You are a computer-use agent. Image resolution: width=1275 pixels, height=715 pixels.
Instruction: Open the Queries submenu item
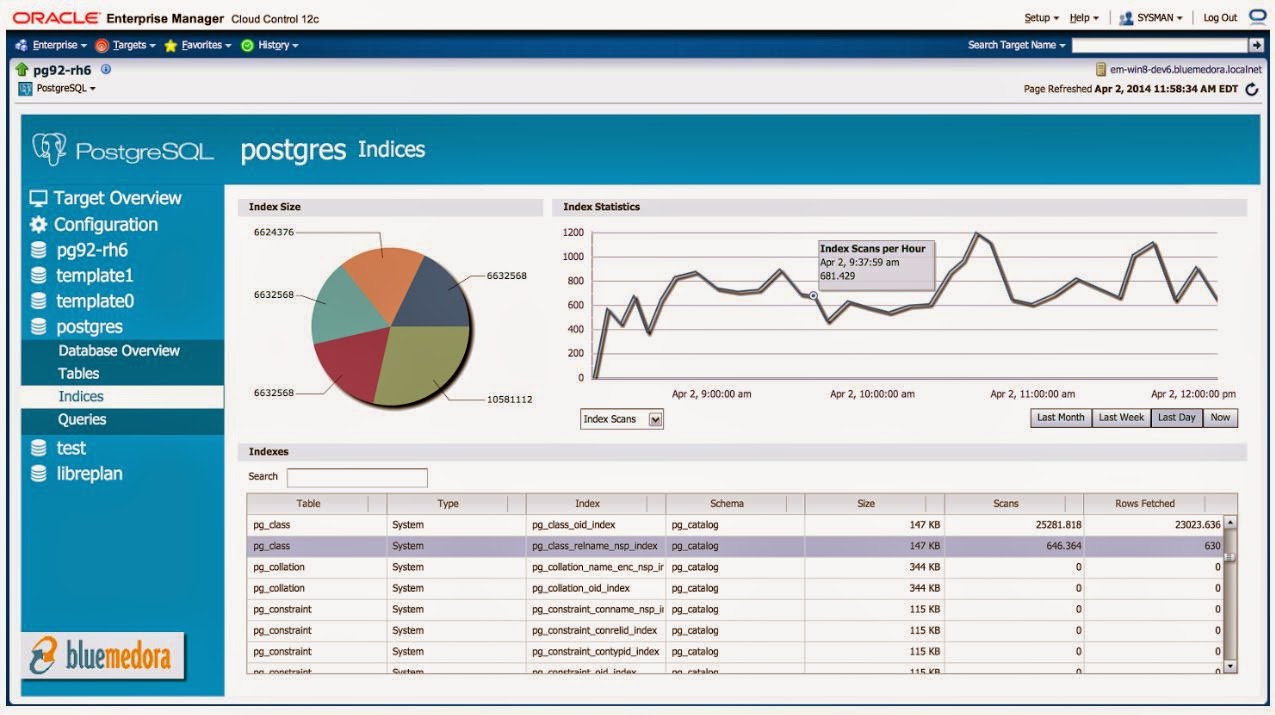(x=82, y=419)
